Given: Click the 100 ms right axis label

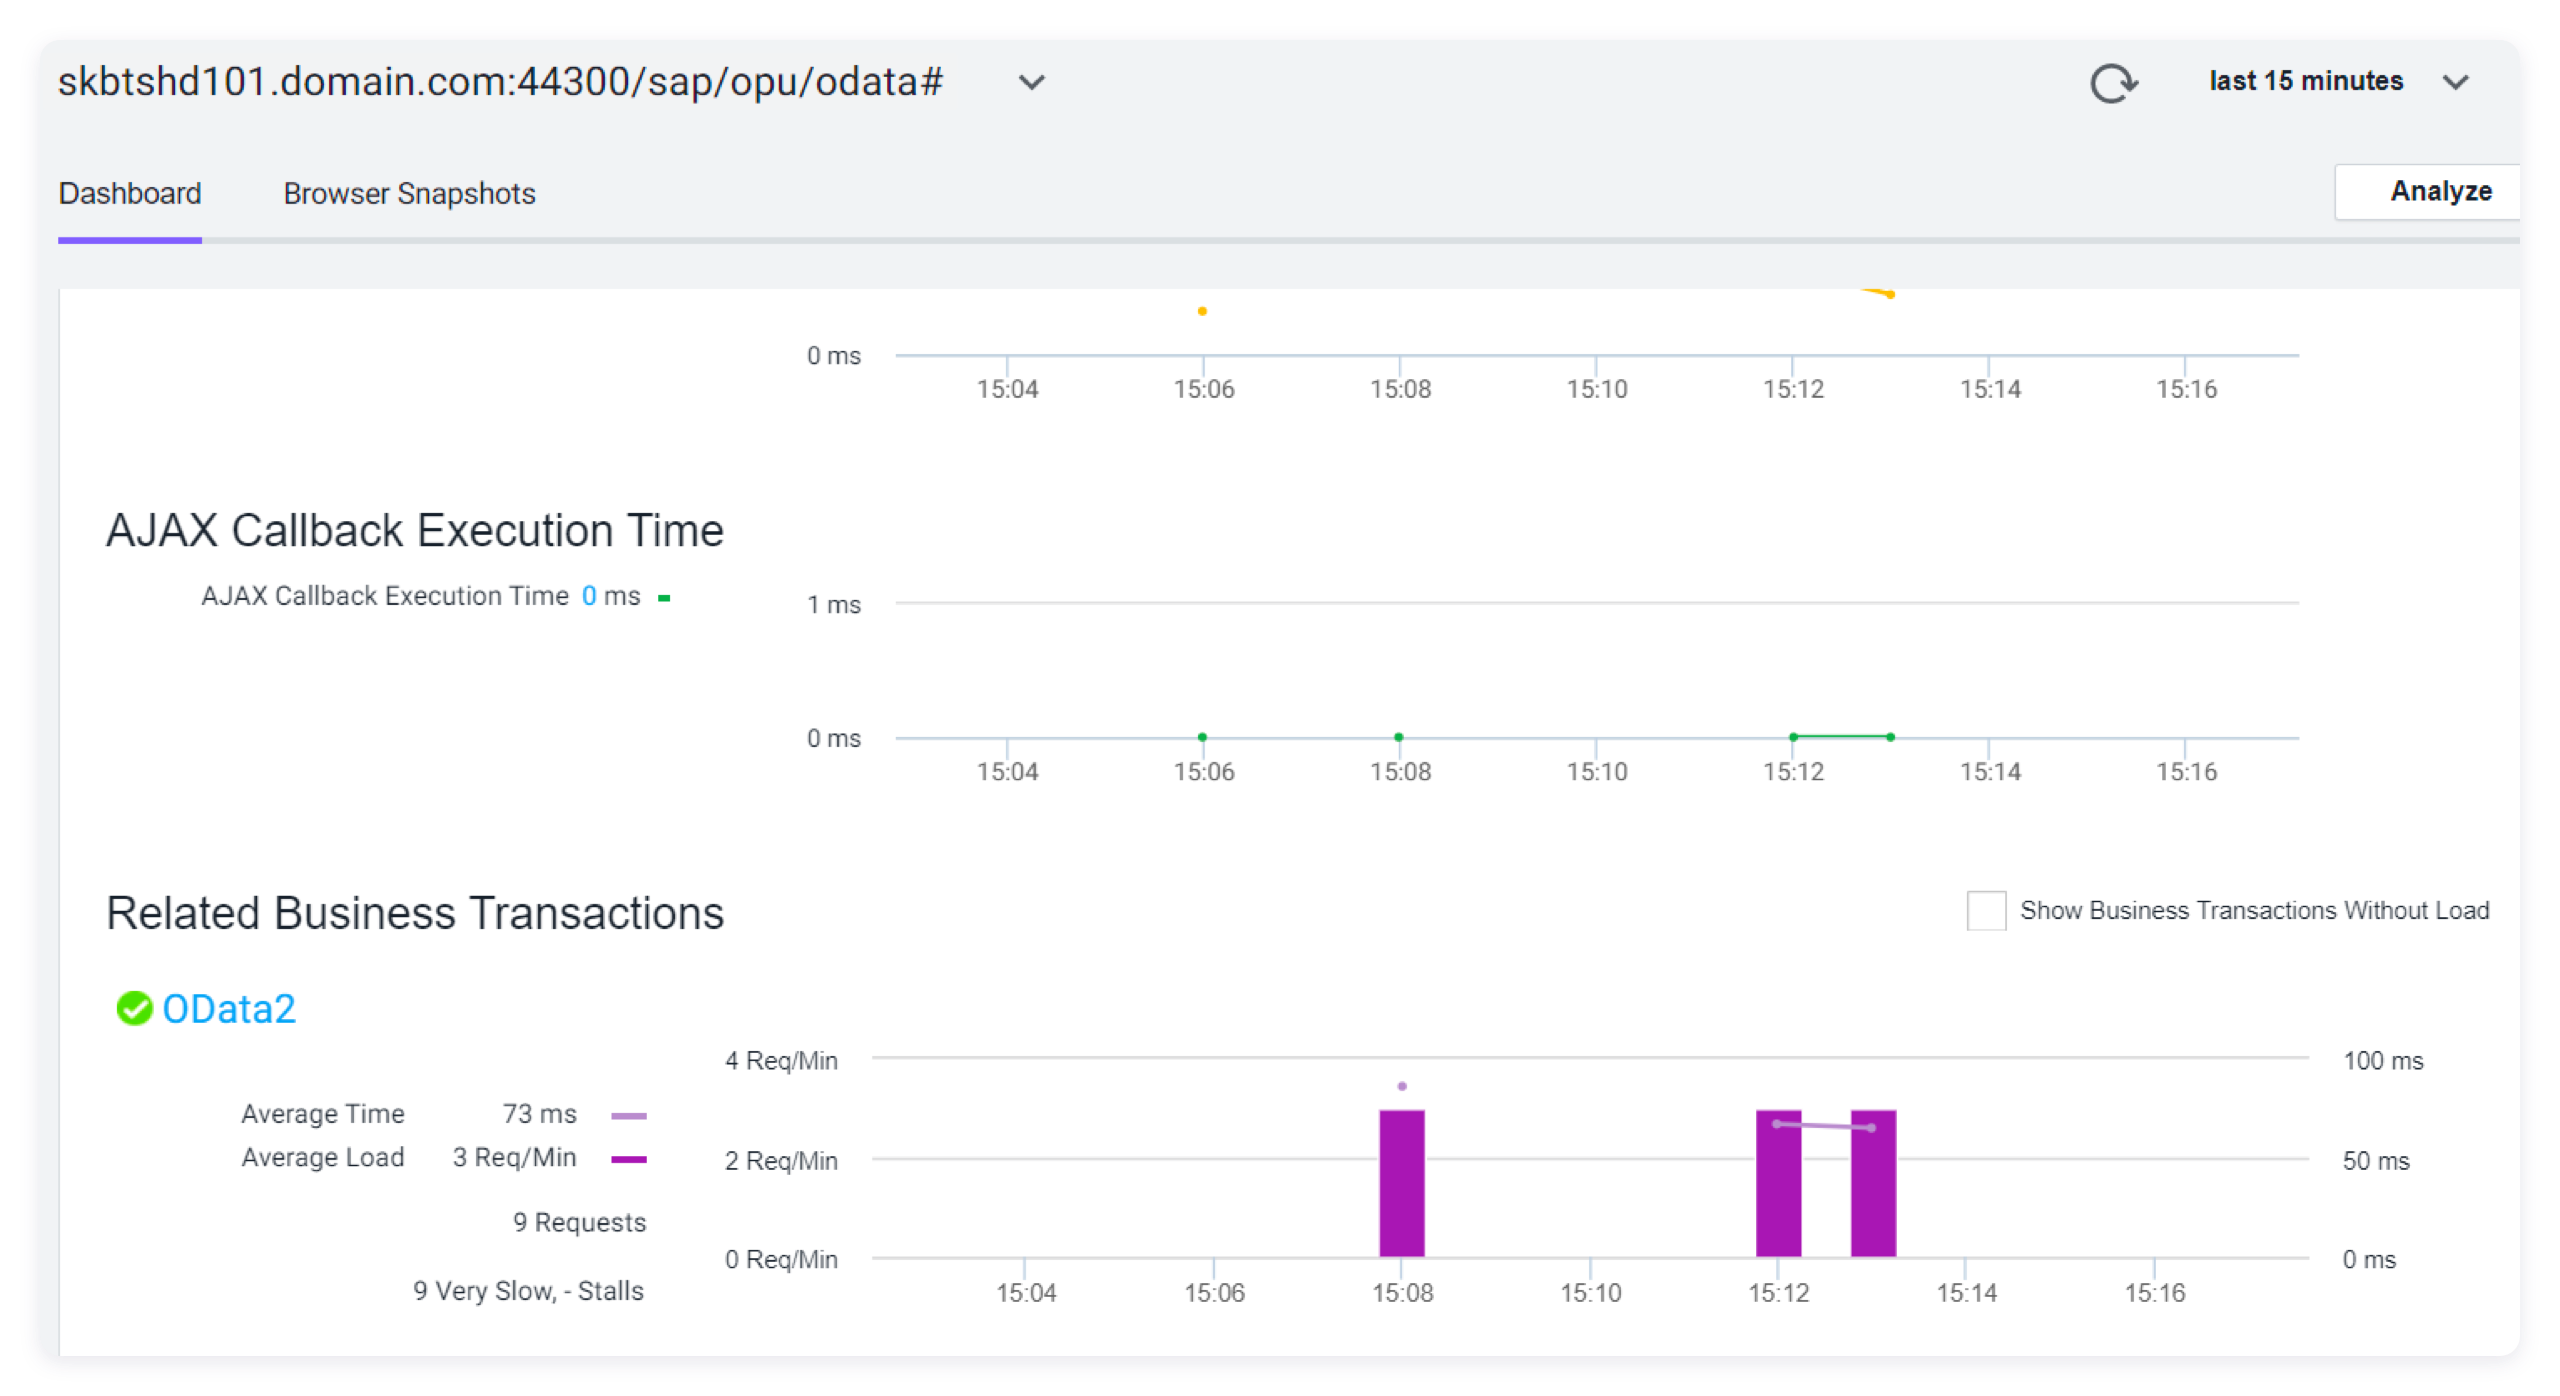Looking at the screenshot, I should [x=2382, y=1060].
